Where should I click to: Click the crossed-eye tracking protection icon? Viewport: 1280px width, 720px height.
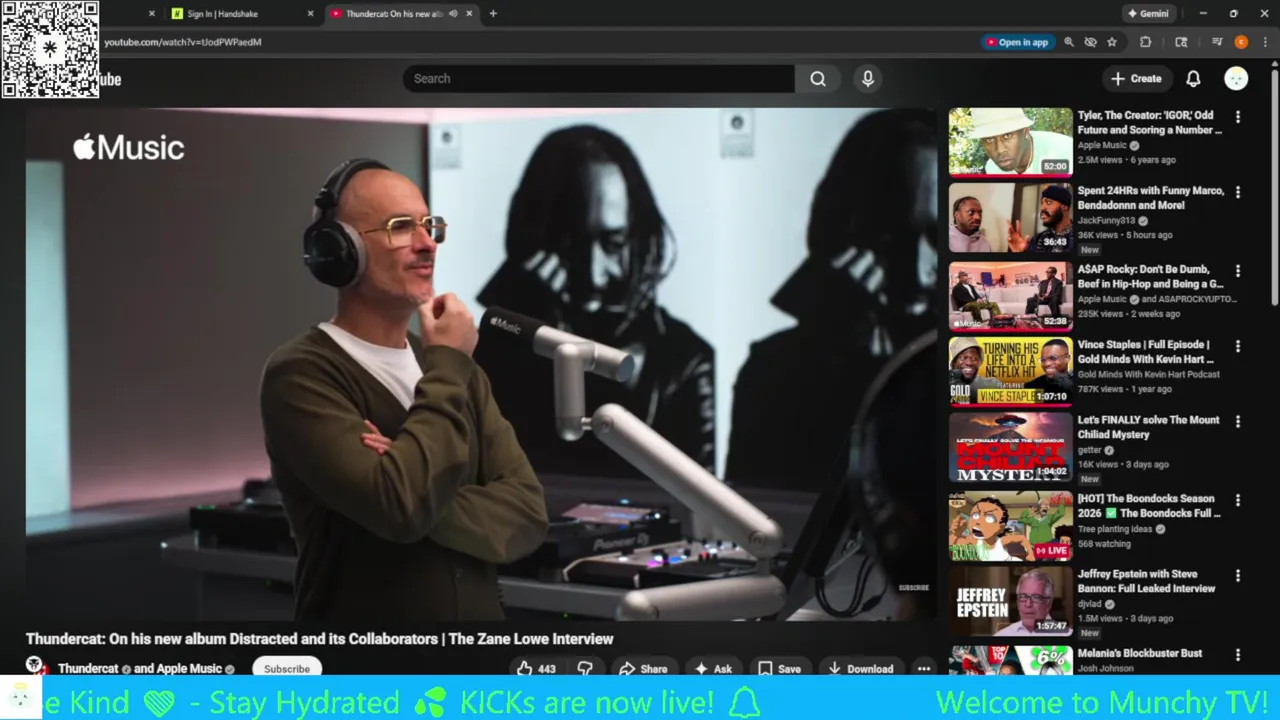click(1090, 42)
